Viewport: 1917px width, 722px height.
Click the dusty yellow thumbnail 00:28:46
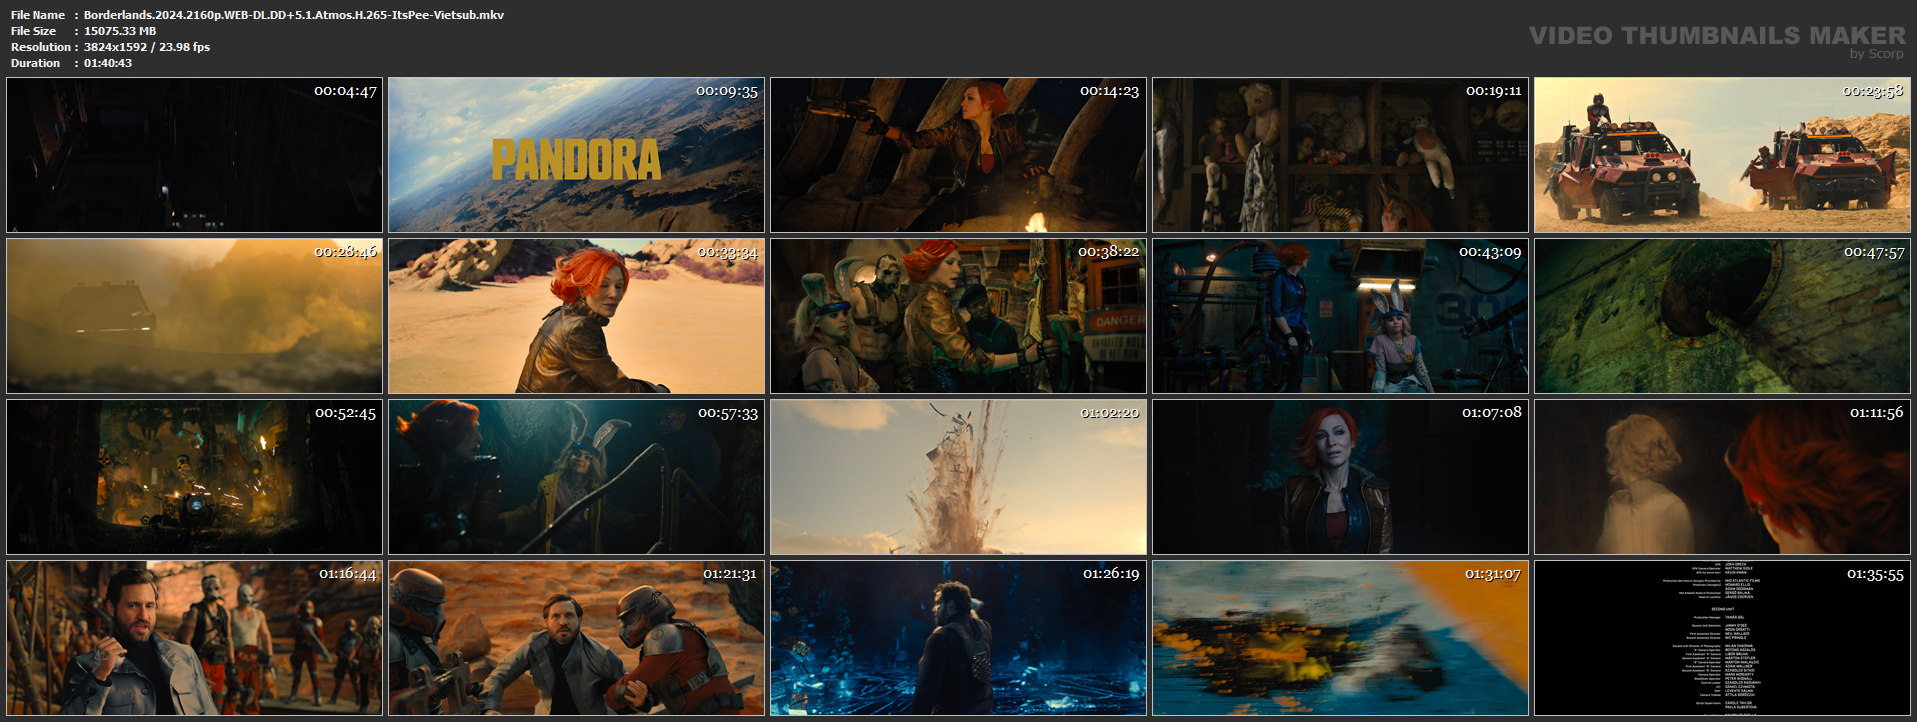click(194, 316)
